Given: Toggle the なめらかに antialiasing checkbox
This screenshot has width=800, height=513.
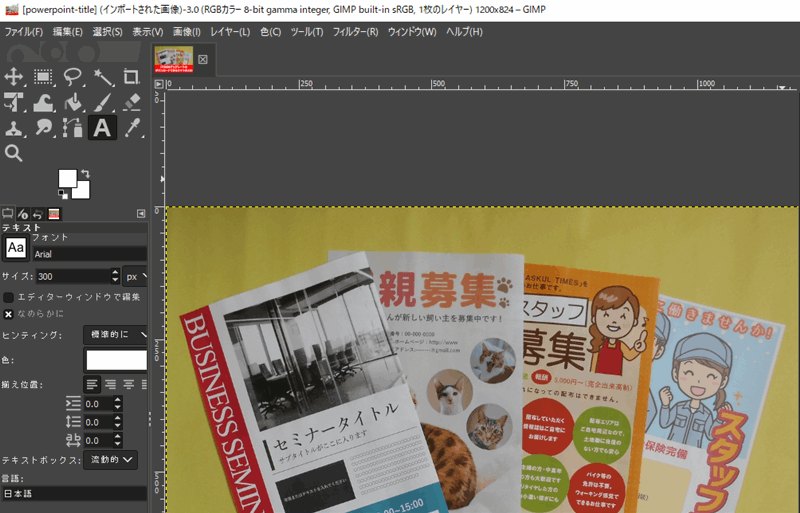Looking at the screenshot, I should [9, 314].
